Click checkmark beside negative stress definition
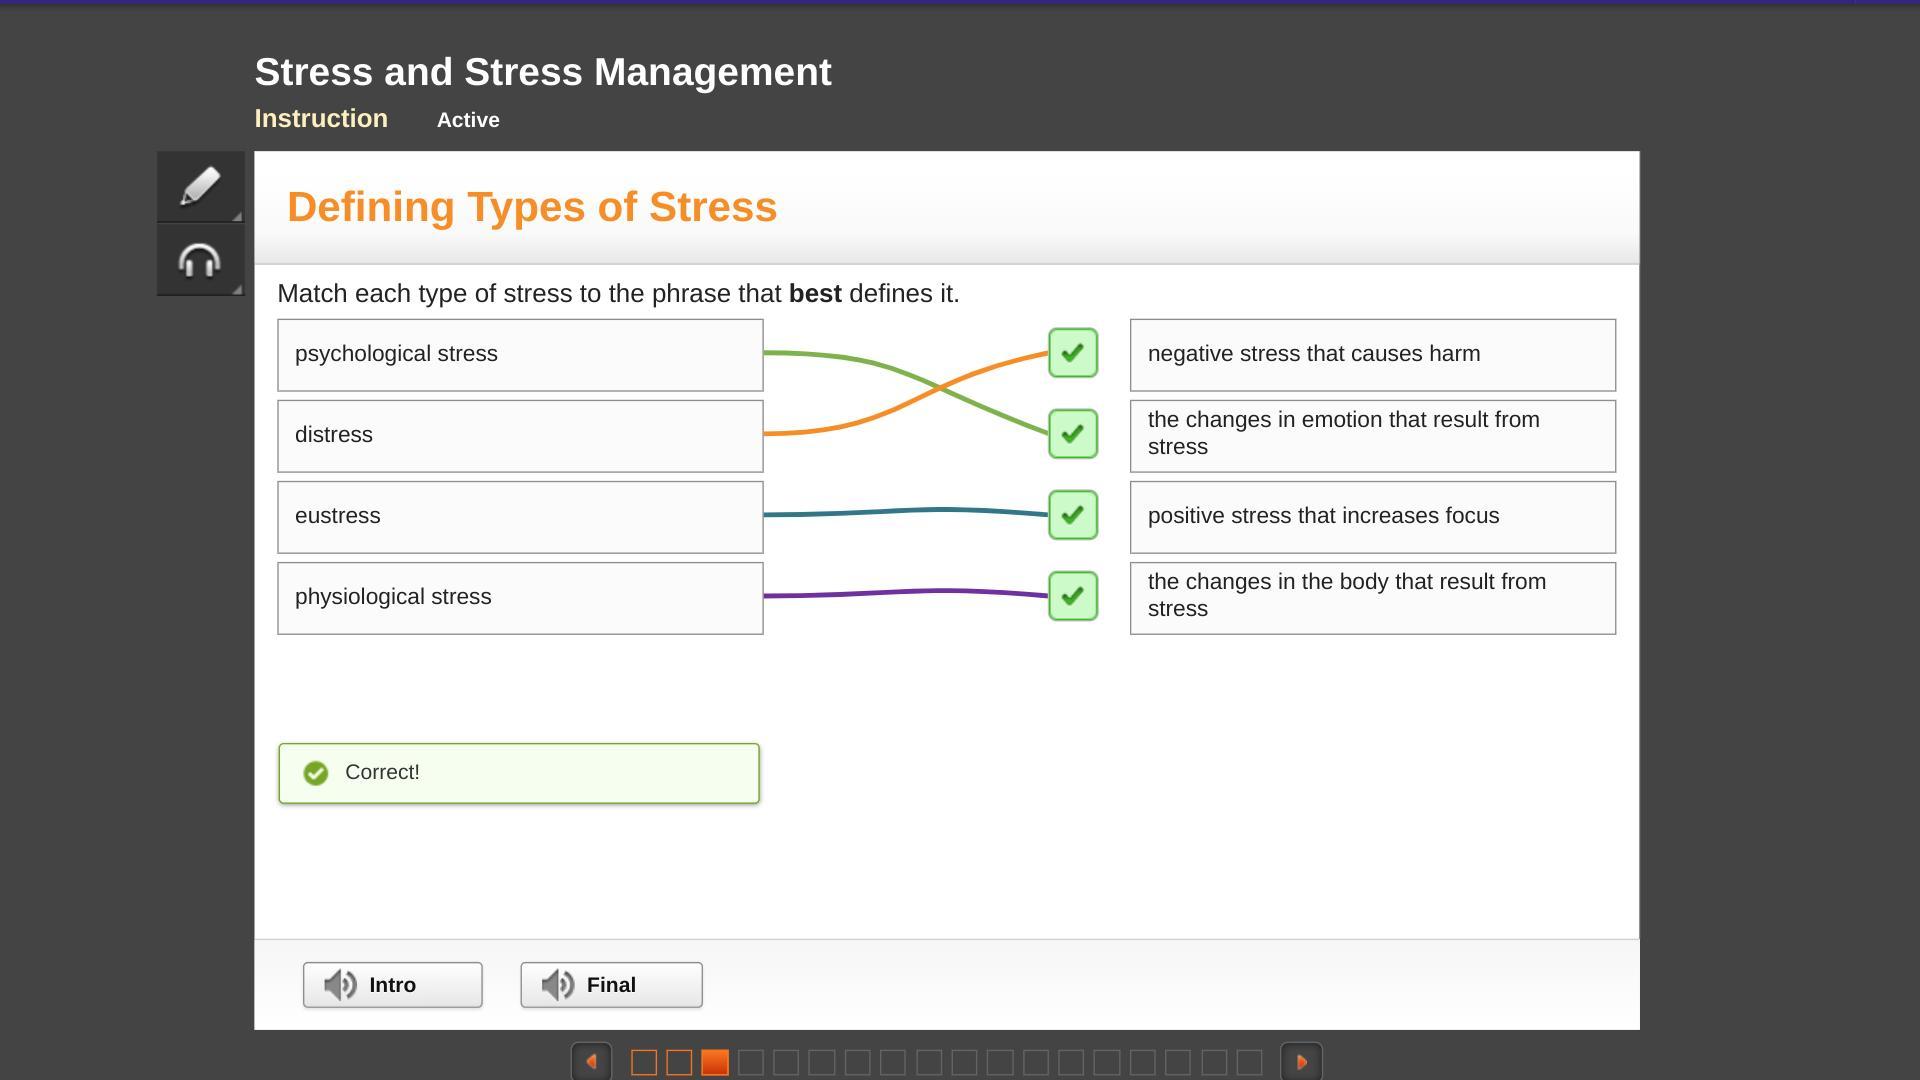 pyautogui.click(x=1072, y=353)
